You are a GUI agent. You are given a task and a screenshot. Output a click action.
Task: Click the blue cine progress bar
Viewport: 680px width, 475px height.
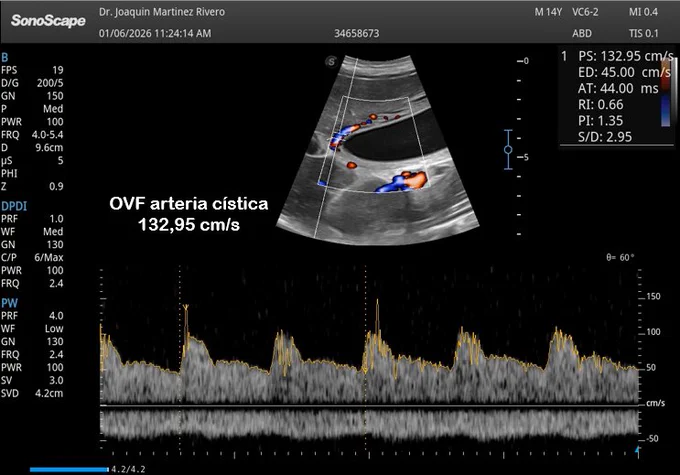(69, 469)
